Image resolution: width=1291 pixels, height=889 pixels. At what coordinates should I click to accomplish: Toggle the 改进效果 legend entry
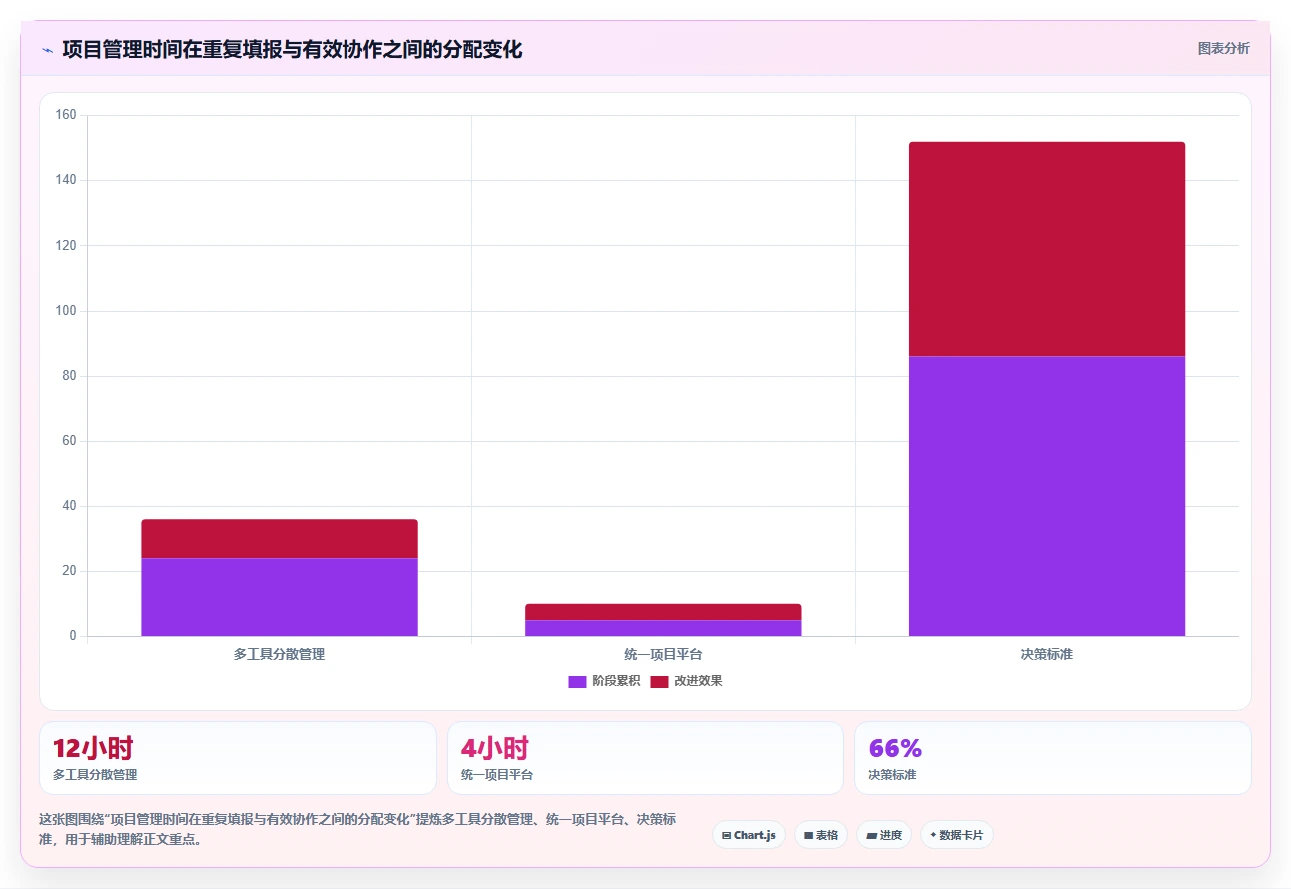coord(686,681)
